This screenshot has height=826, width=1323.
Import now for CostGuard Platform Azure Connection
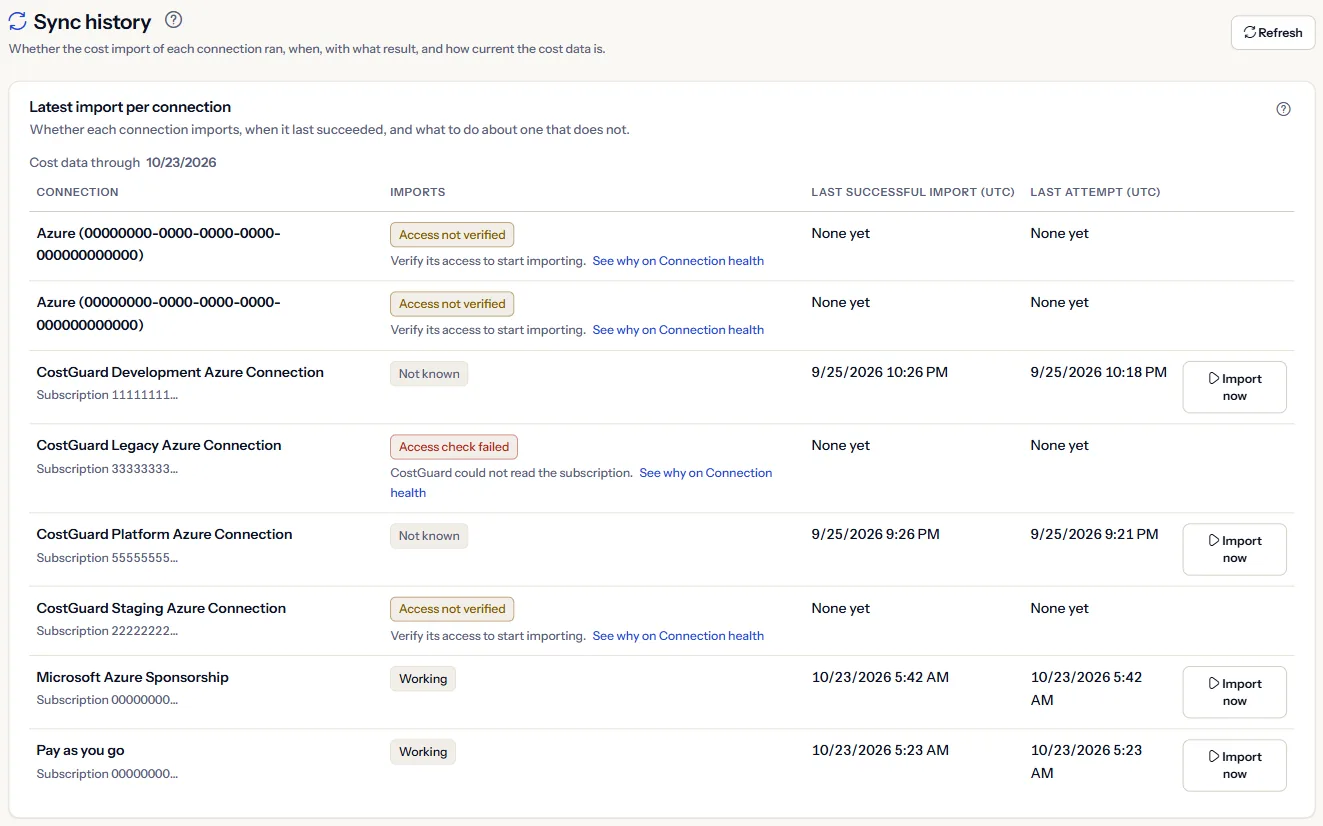click(x=1234, y=549)
